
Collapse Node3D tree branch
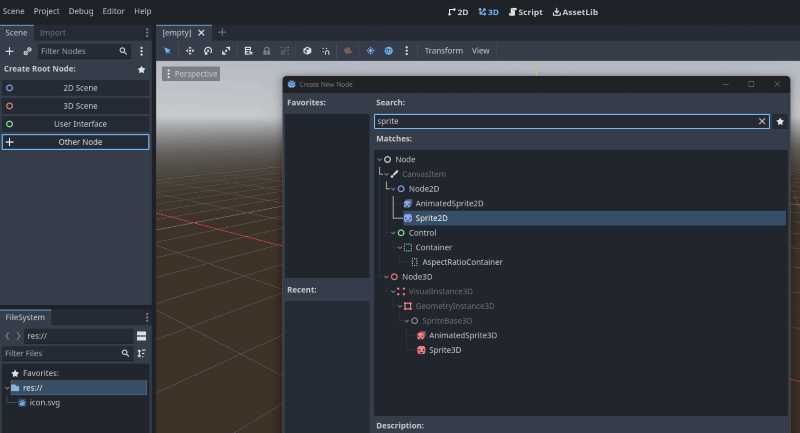pos(386,277)
